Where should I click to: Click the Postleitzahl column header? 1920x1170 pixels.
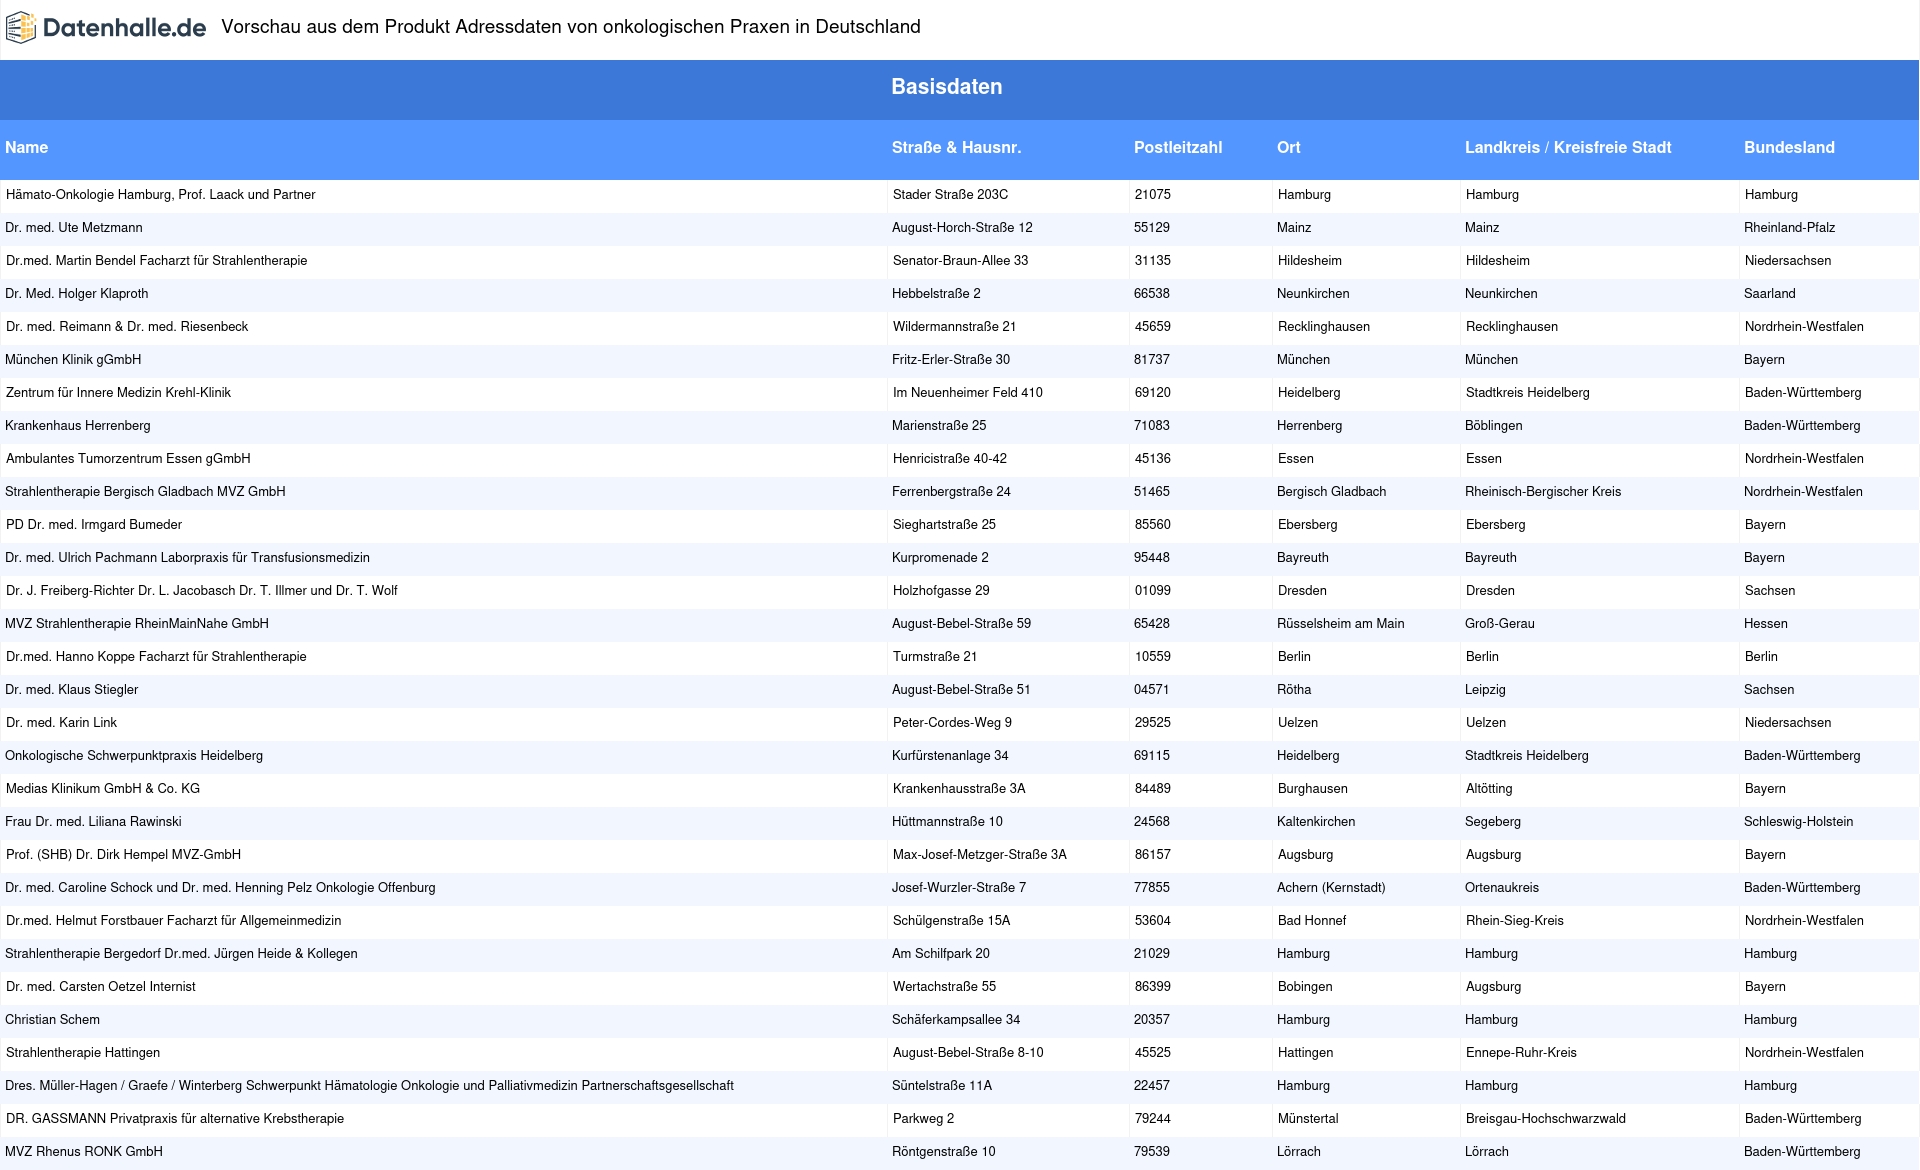tap(1178, 147)
